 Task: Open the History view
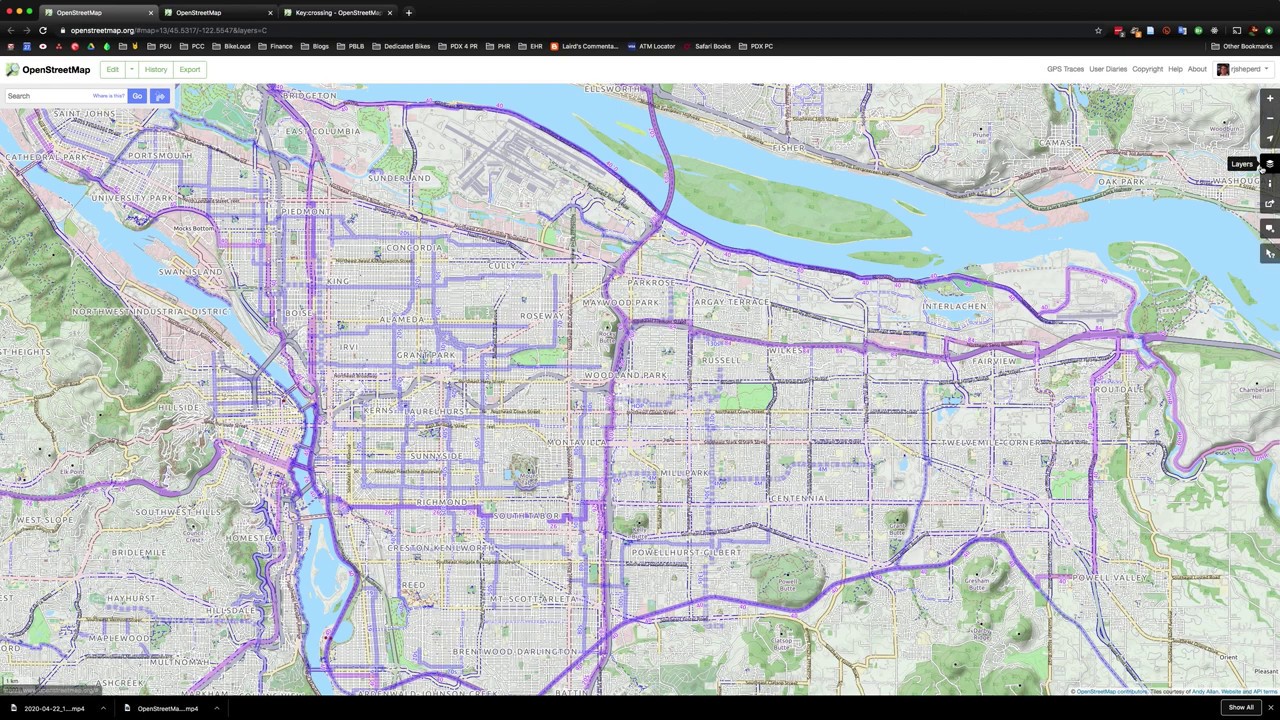coord(156,70)
